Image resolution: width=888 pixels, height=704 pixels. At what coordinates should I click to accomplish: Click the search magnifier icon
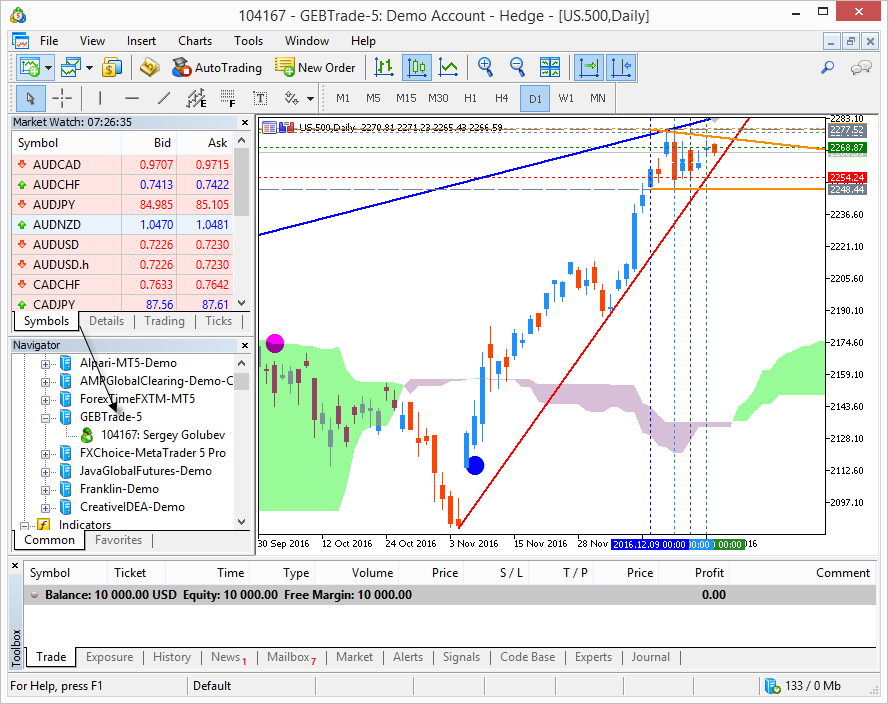(x=827, y=67)
